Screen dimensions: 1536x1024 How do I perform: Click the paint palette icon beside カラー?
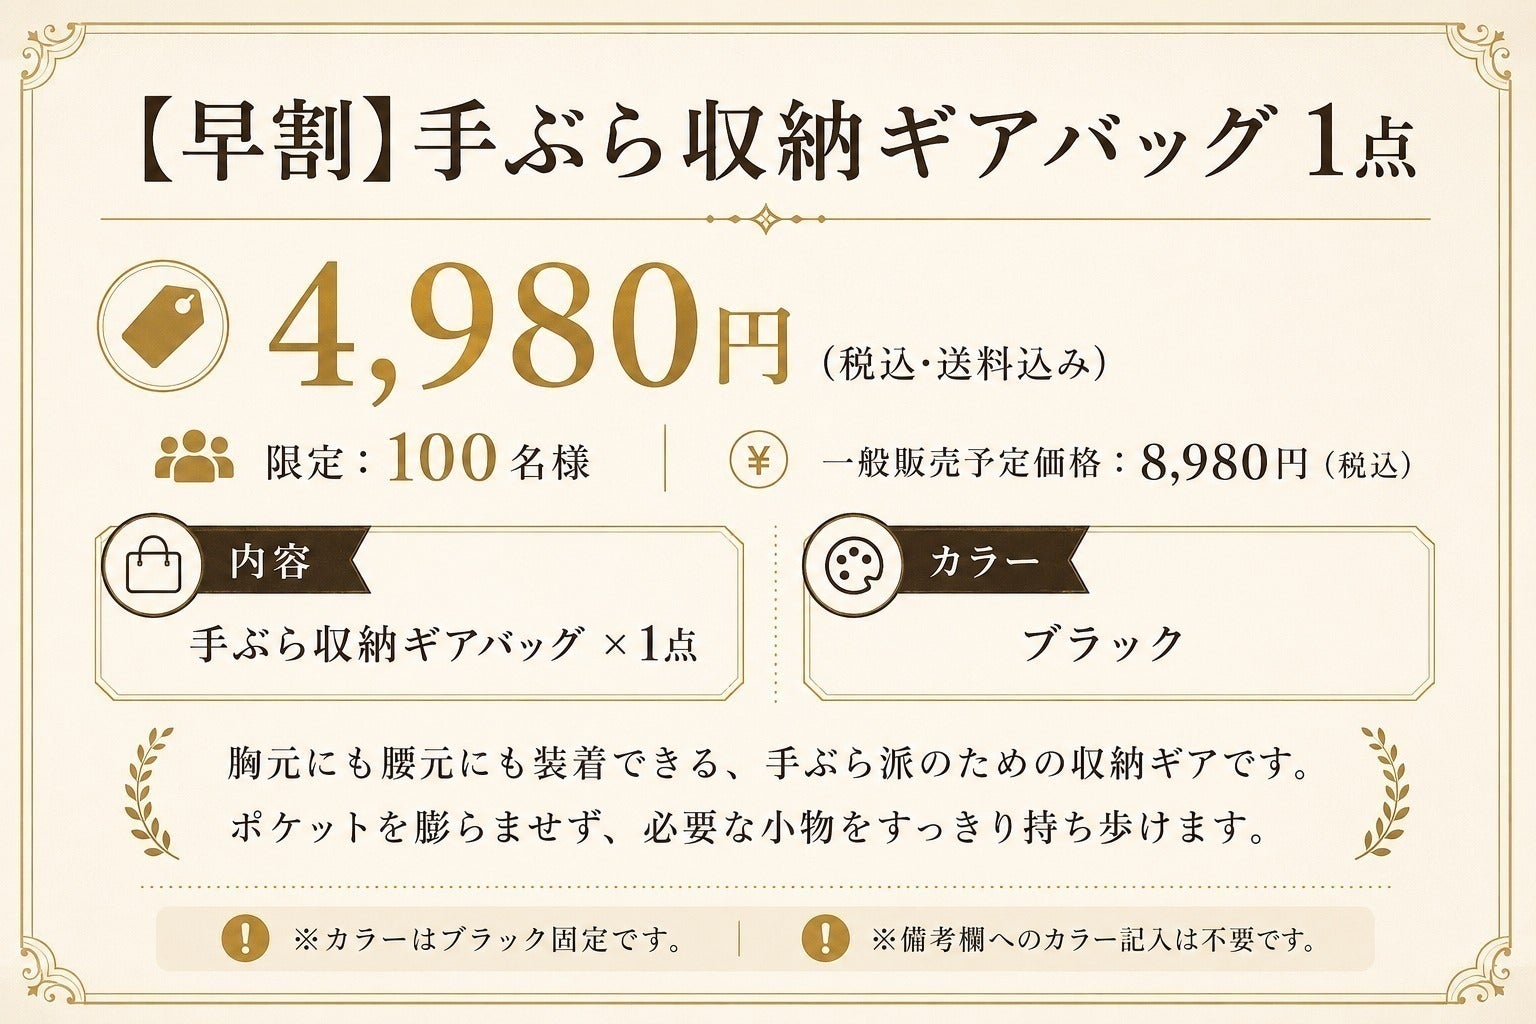click(854, 565)
